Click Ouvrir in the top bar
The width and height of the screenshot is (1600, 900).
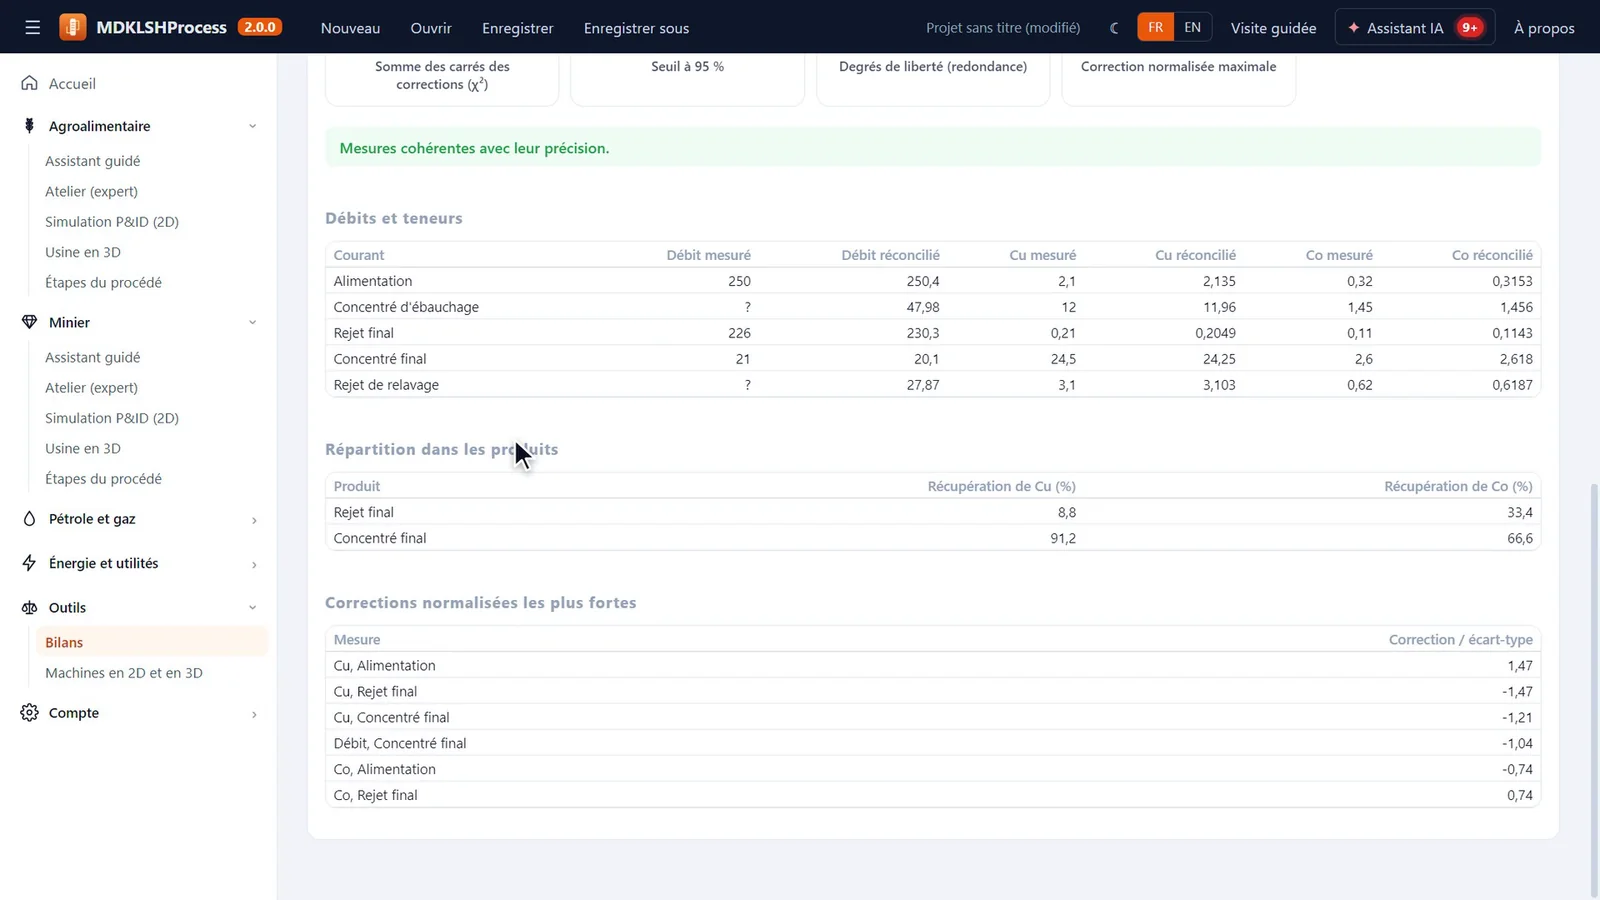pos(431,28)
